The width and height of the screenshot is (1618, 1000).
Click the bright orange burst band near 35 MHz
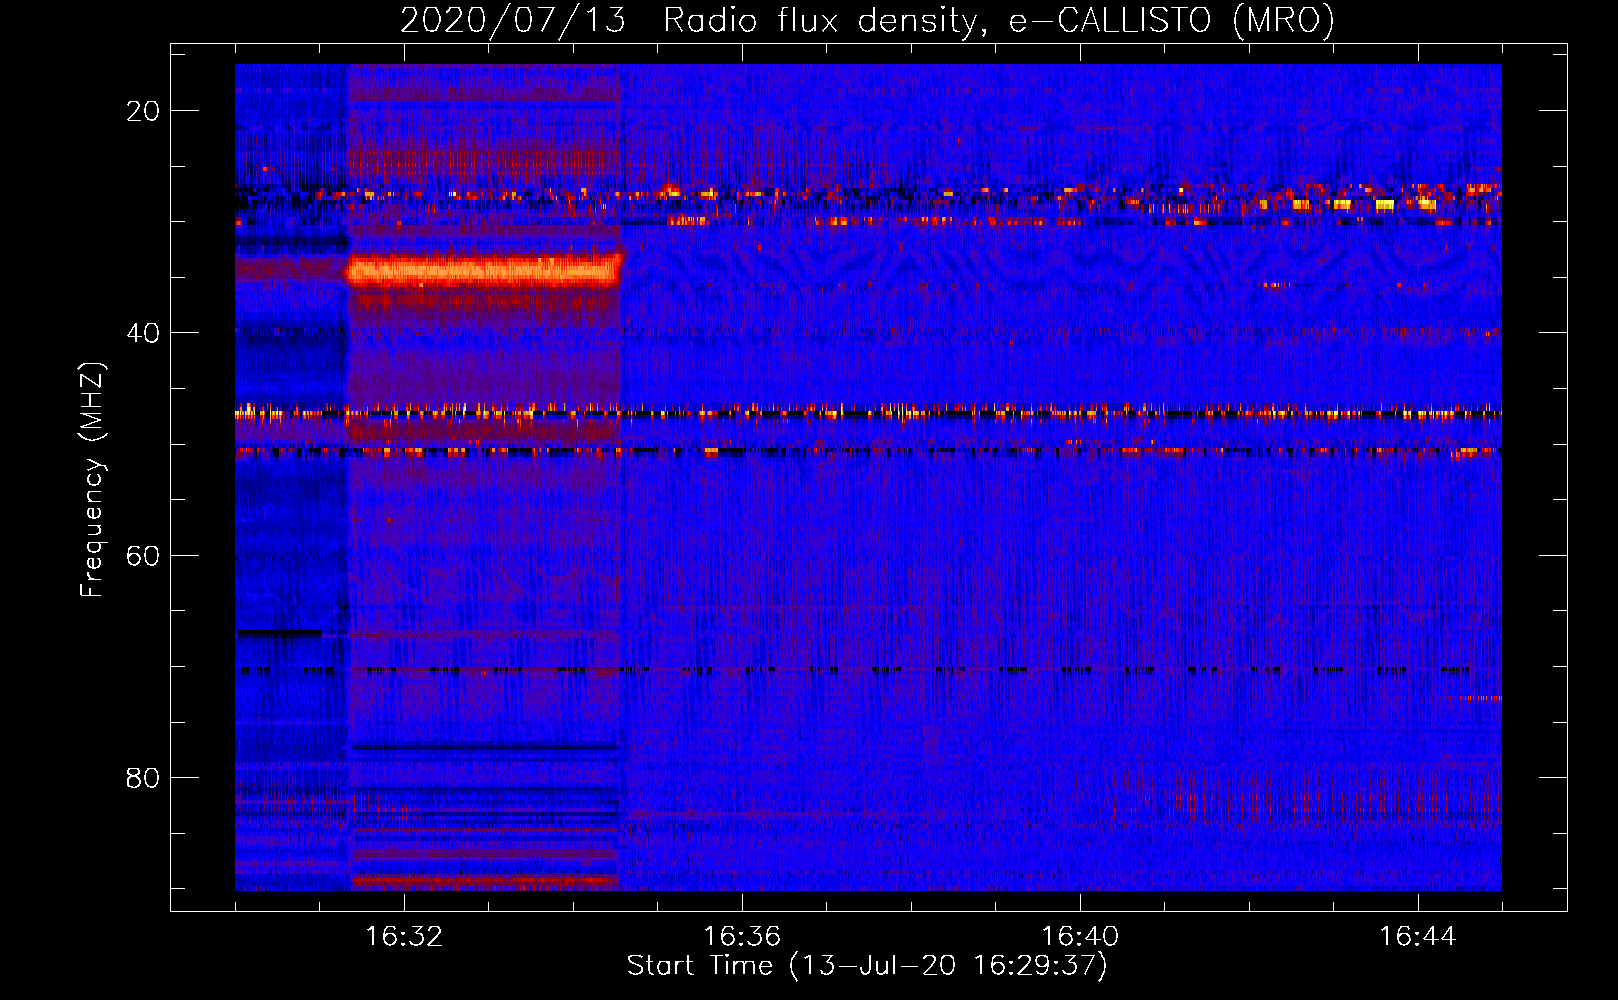coord(484,271)
